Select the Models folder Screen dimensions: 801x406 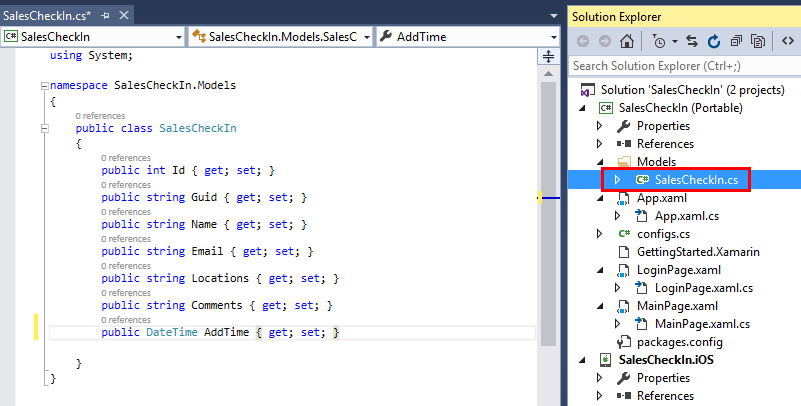[656, 162]
